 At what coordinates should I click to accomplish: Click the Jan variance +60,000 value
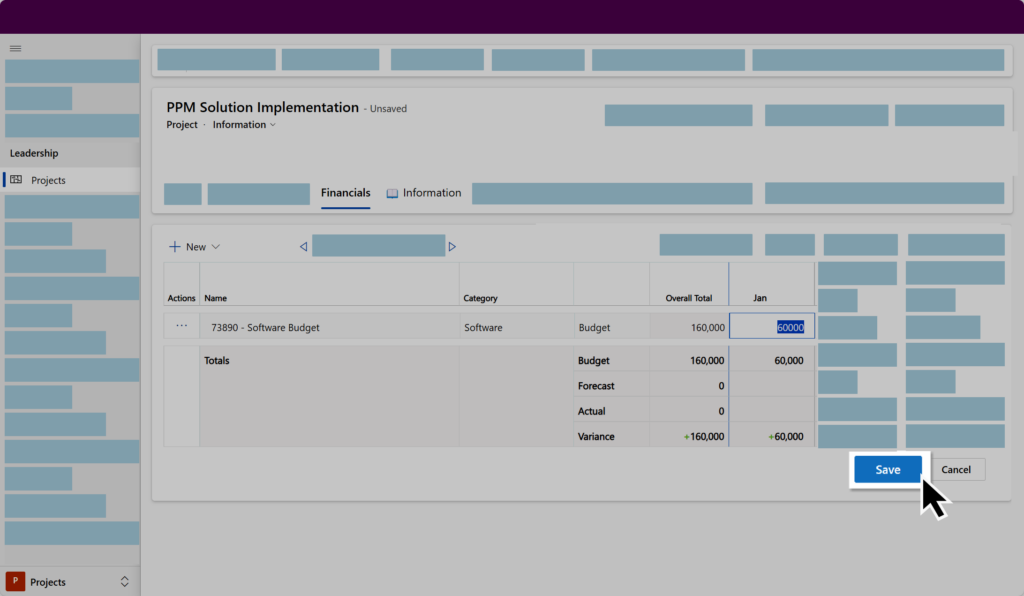[x=786, y=437]
